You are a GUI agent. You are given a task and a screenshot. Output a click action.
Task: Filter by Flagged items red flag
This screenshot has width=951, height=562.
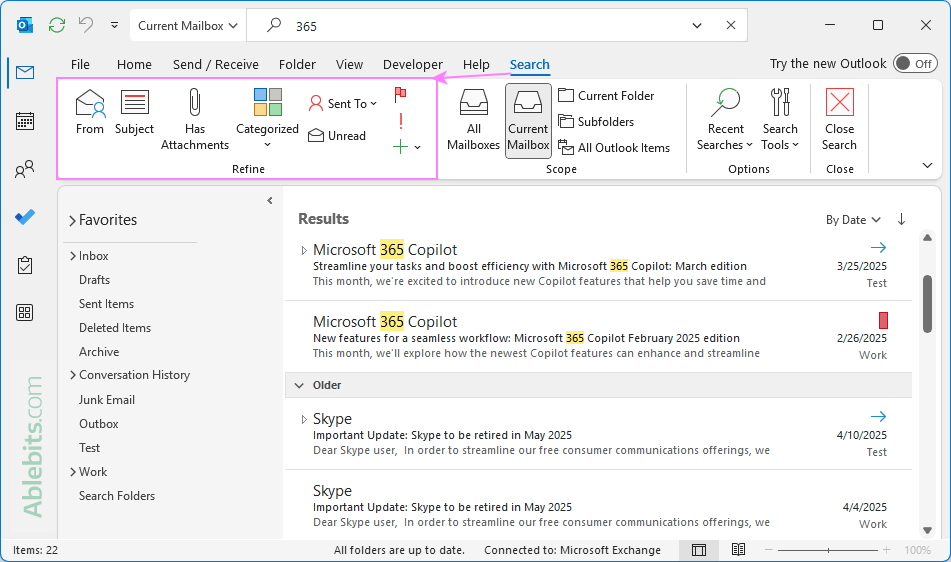[x=400, y=95]
